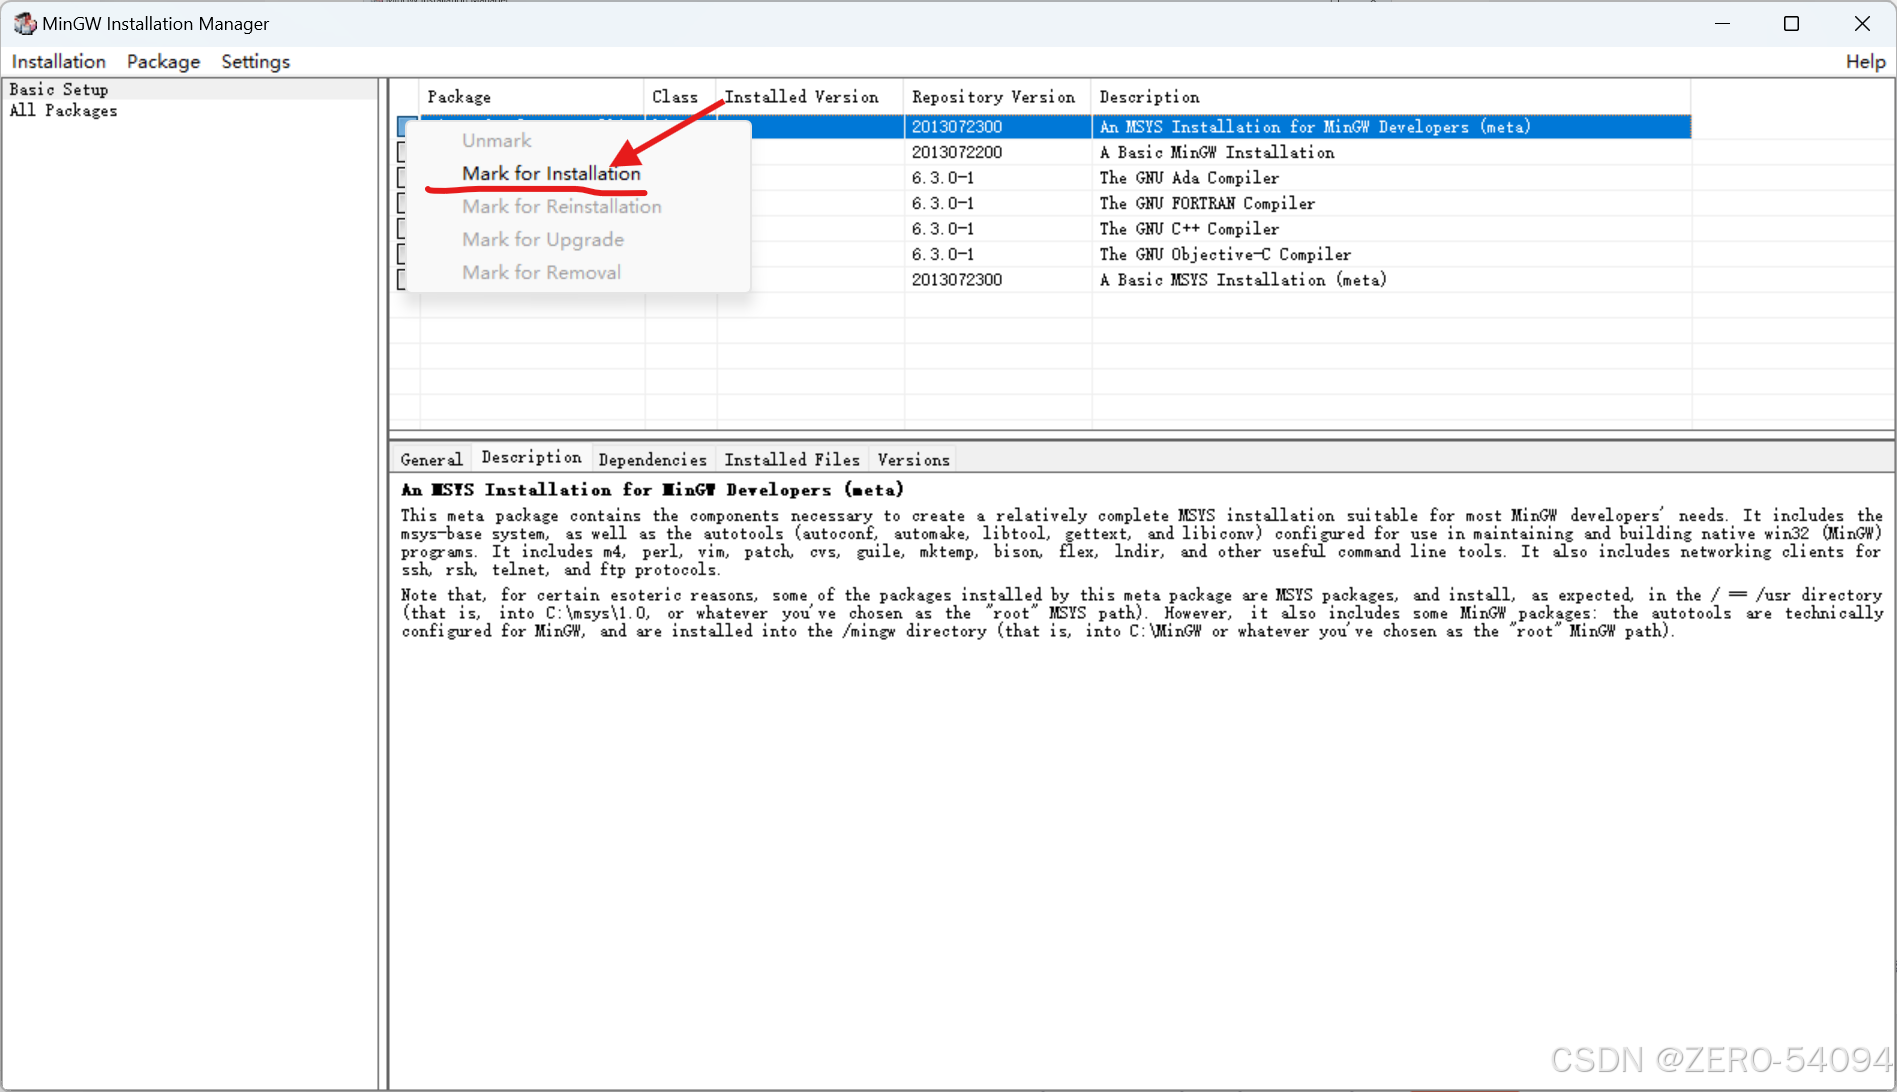Click version 6.3.0-1 in C++ Compiler row
Screen dimensions: 1897x1092
pos(942,229)
